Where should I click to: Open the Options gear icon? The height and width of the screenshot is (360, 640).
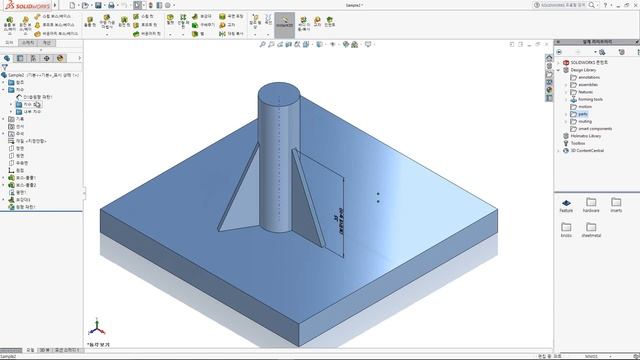[x=167, y=5]
